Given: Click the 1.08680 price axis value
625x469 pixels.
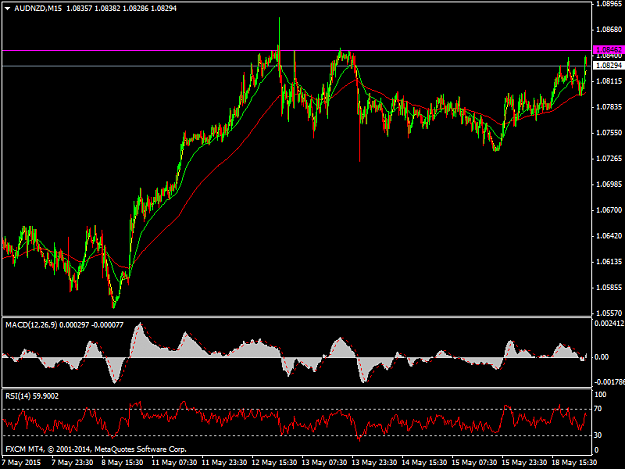Looking at the screenshot, I should pyautogui.click(x=609, y=29).
